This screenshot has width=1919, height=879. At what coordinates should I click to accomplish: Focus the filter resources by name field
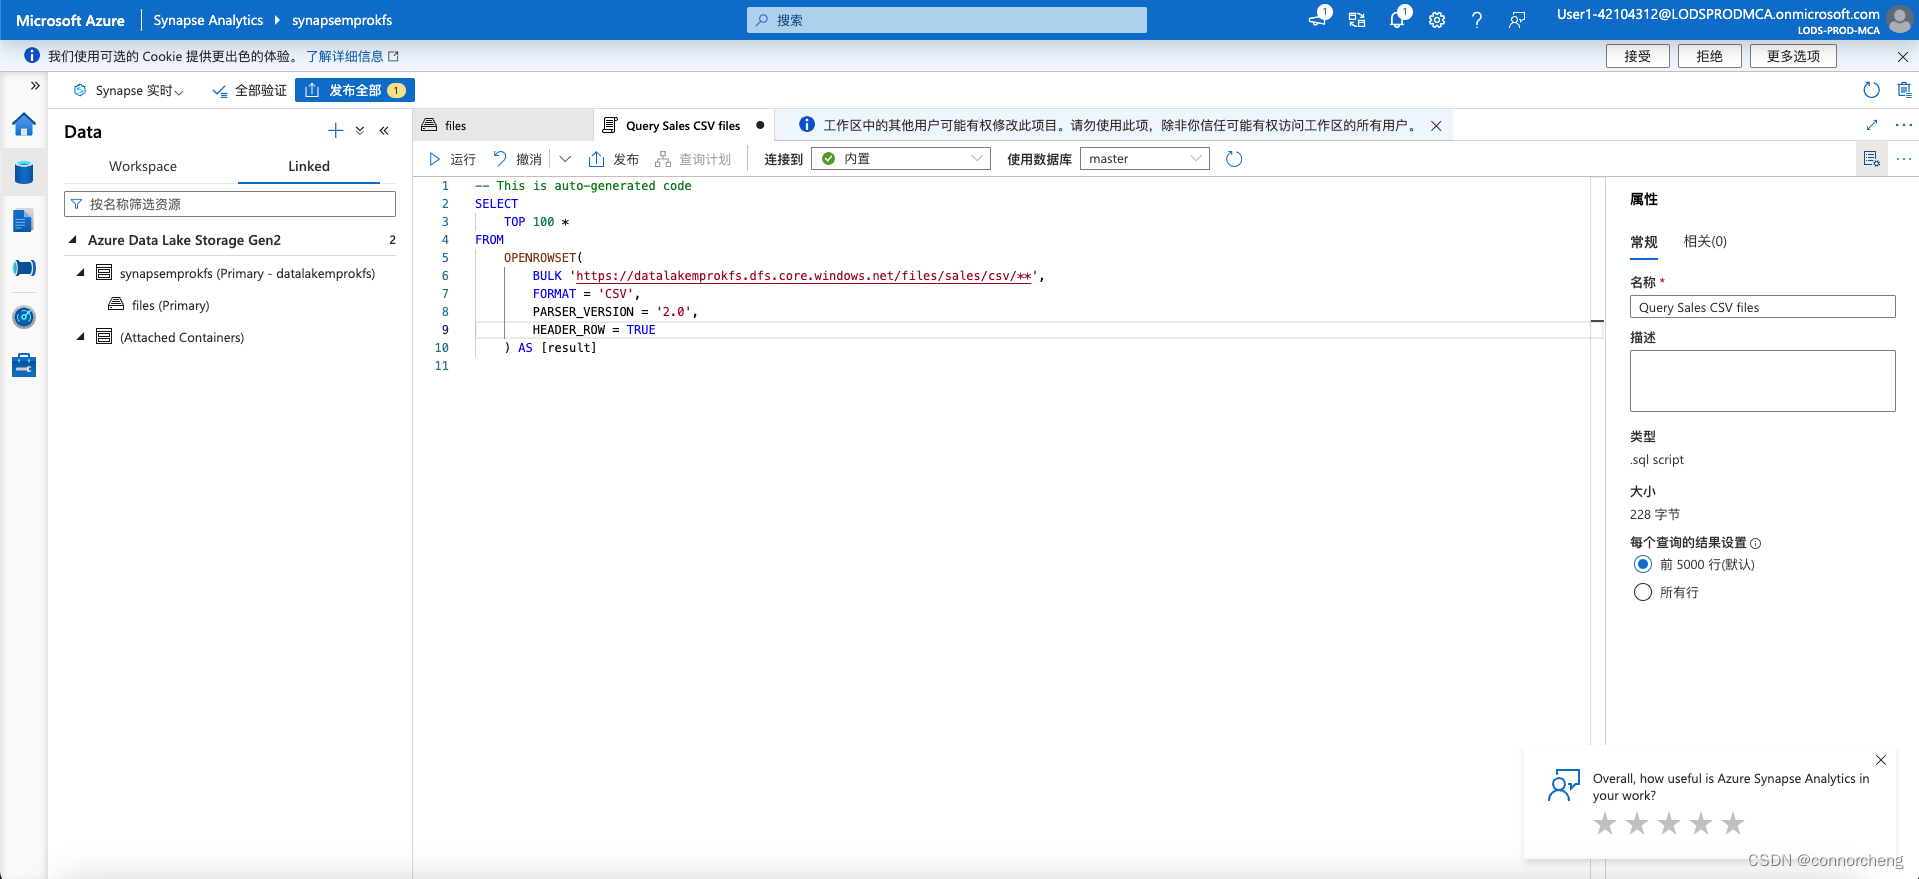click(x=230, y=204)
